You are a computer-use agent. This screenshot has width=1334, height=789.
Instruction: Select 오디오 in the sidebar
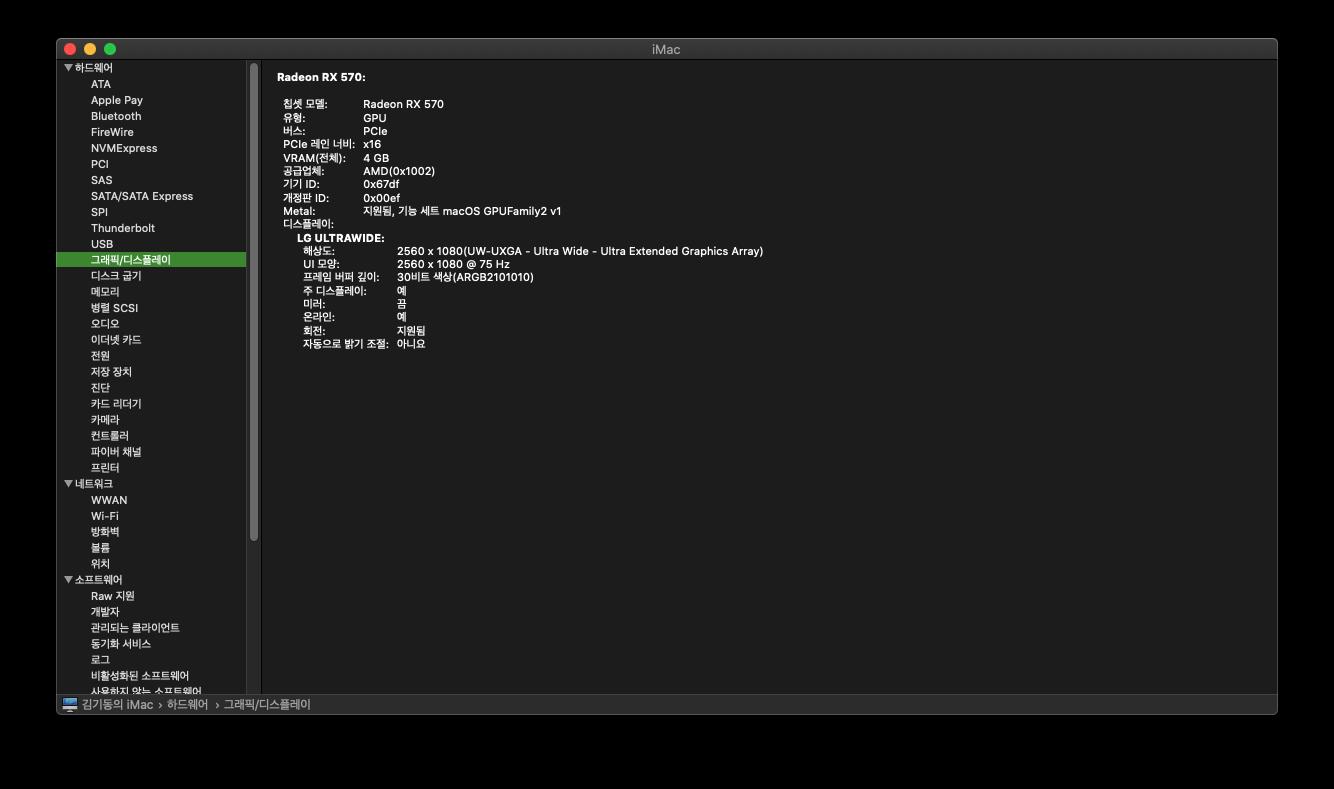[x=105, y=324]
